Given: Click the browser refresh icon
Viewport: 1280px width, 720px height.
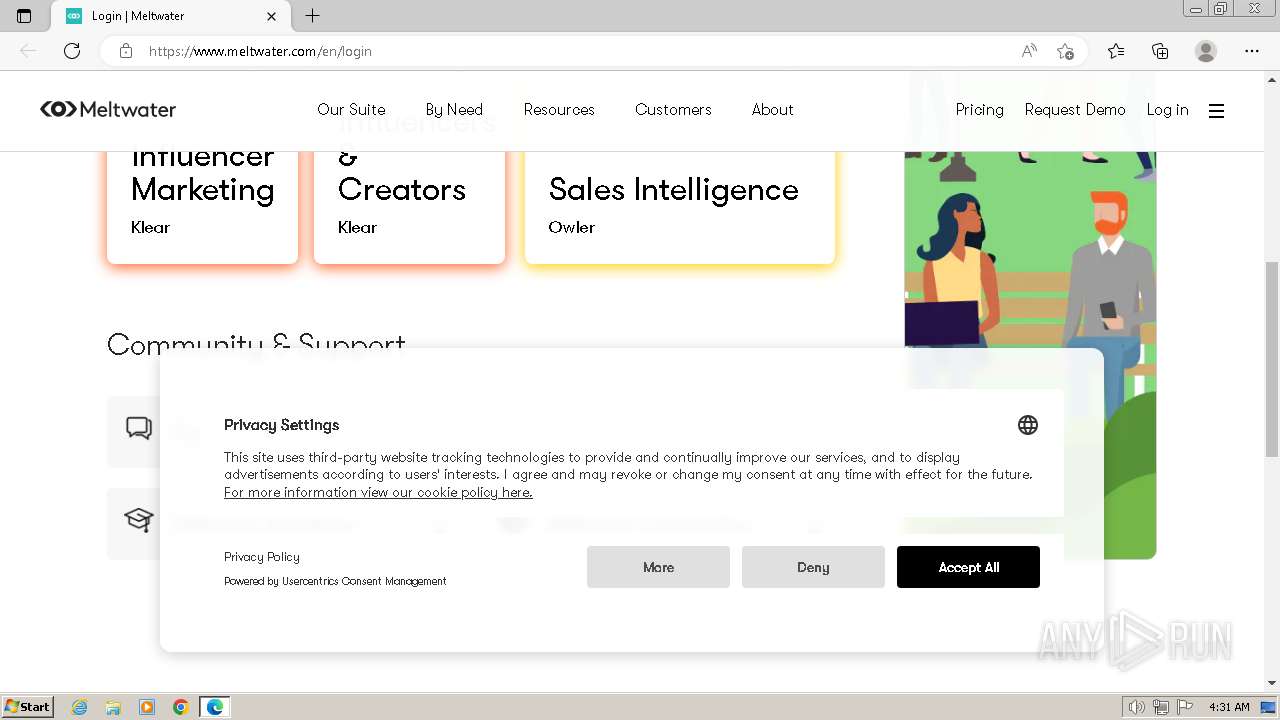Looking at the screenshot, I should (72, 51).
